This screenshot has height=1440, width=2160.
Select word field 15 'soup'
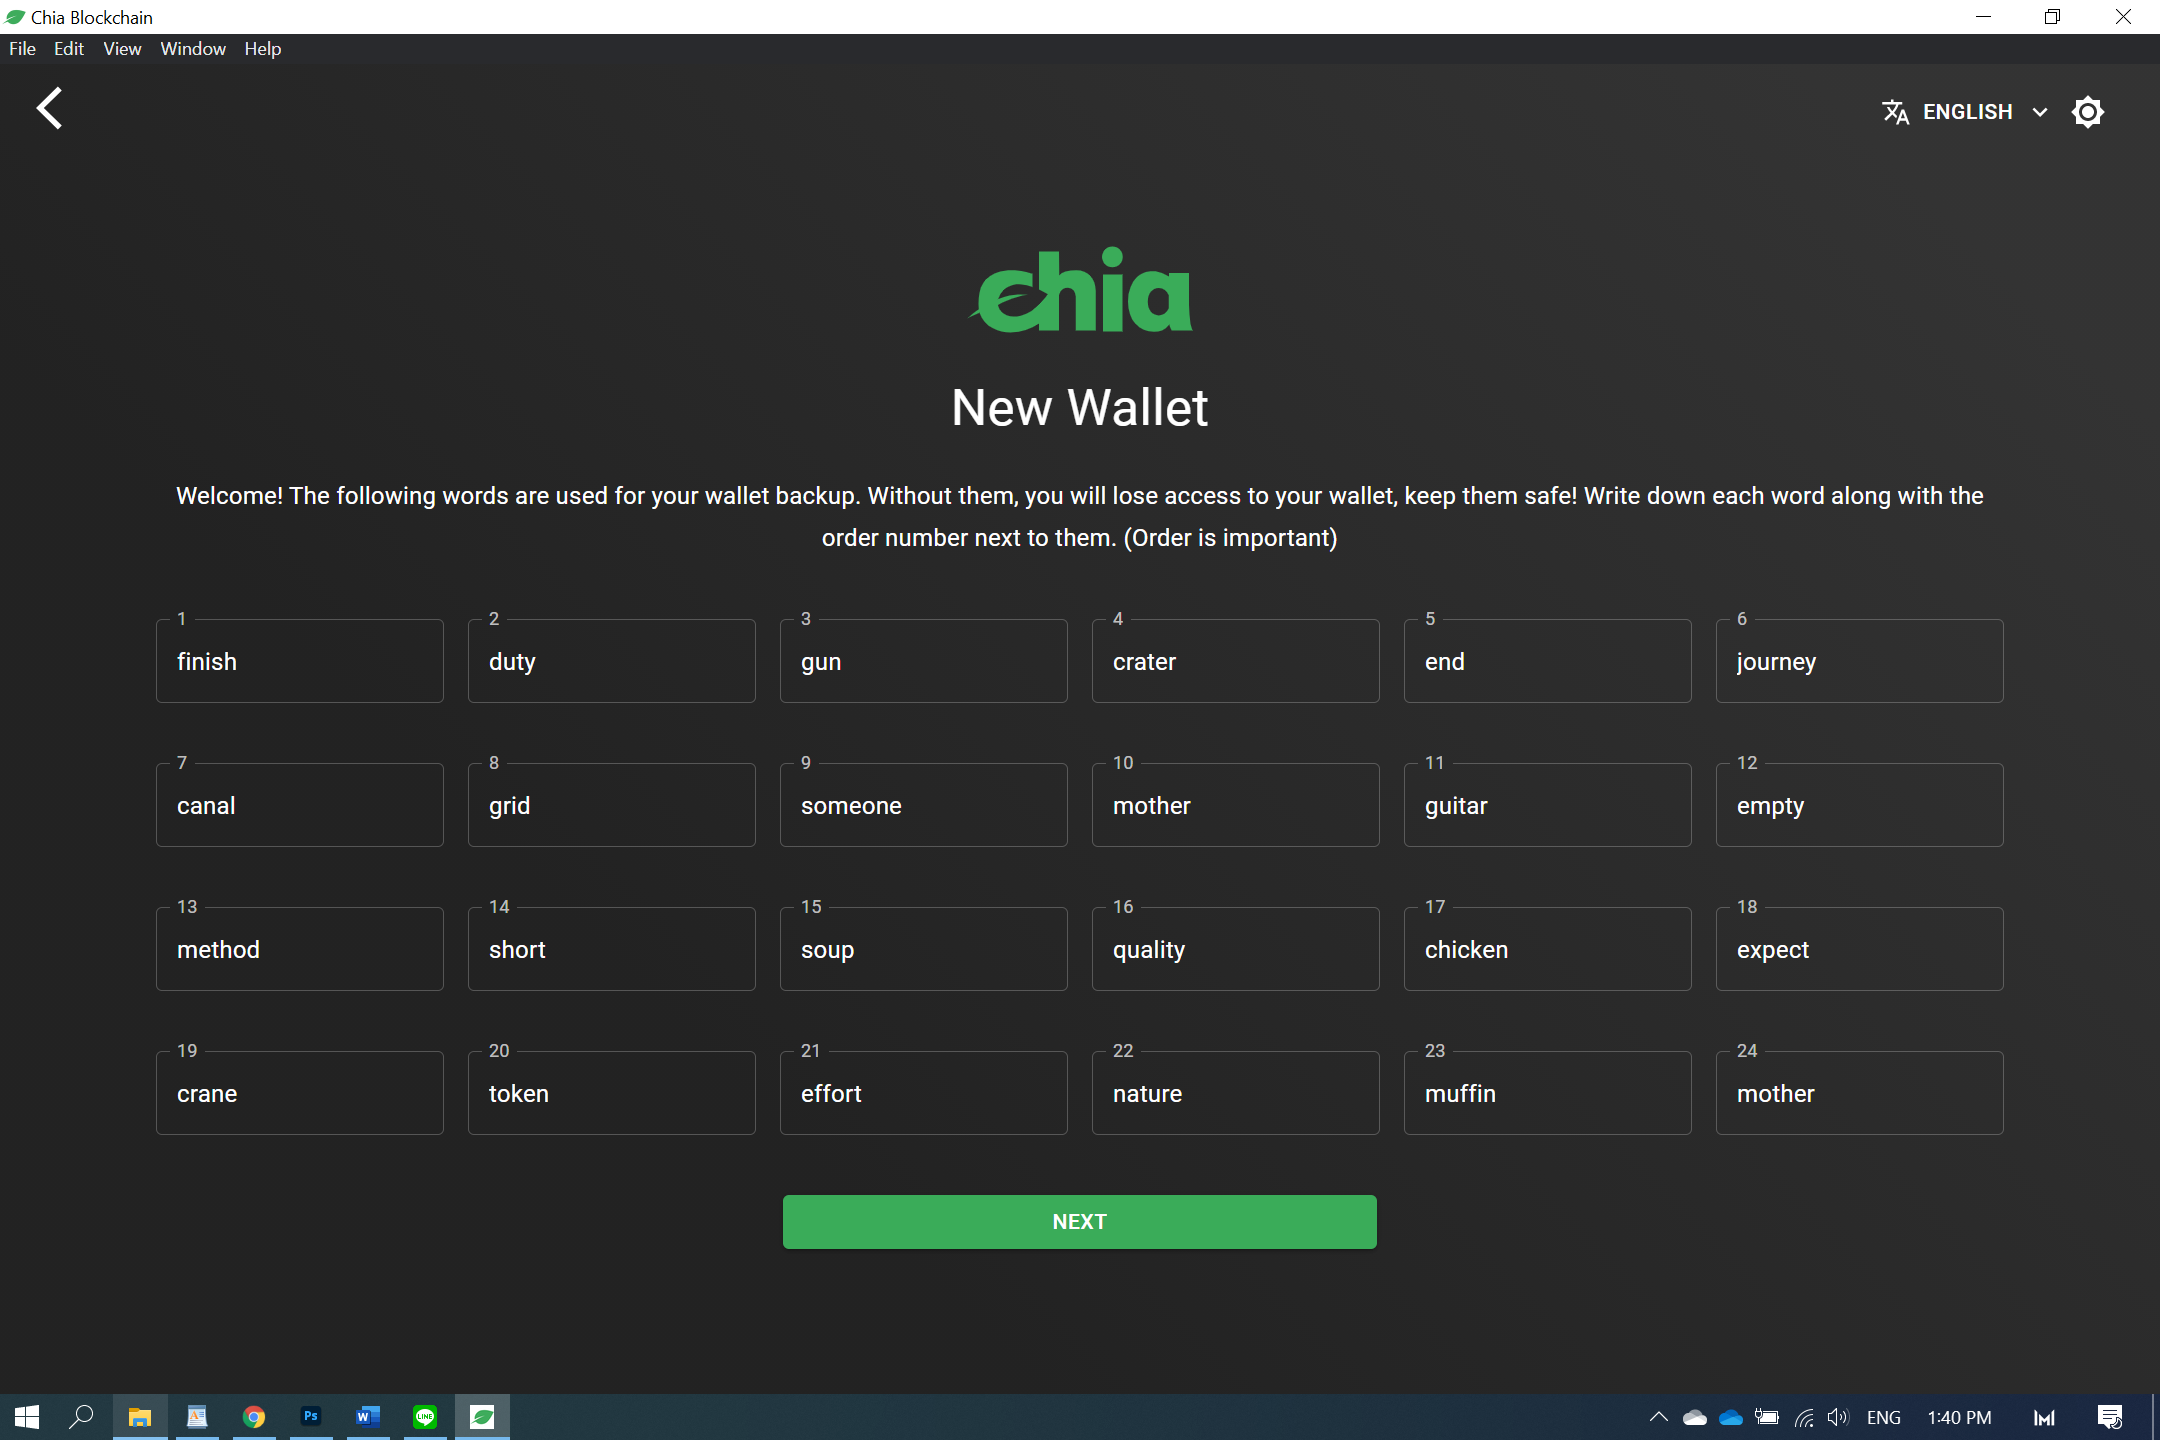click(x=923, y=949)
